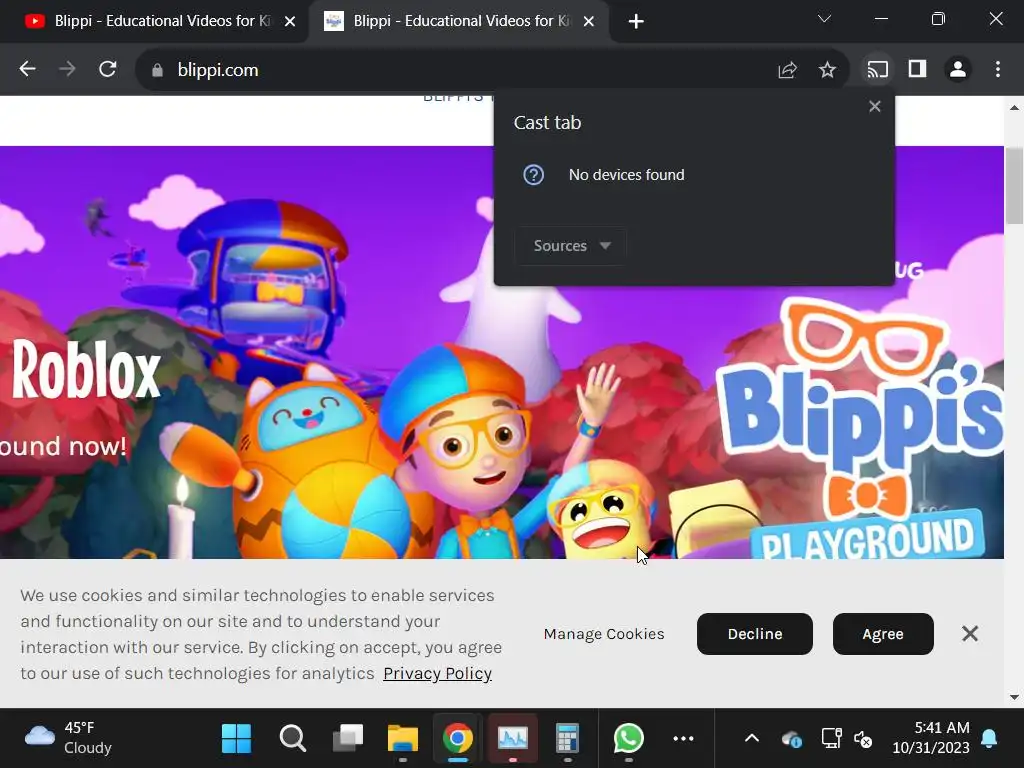The height and width of the screenshot is (768, 1024).
Task: Open the browser side panel
Action: pyautogui.click(x=918, y=69)
